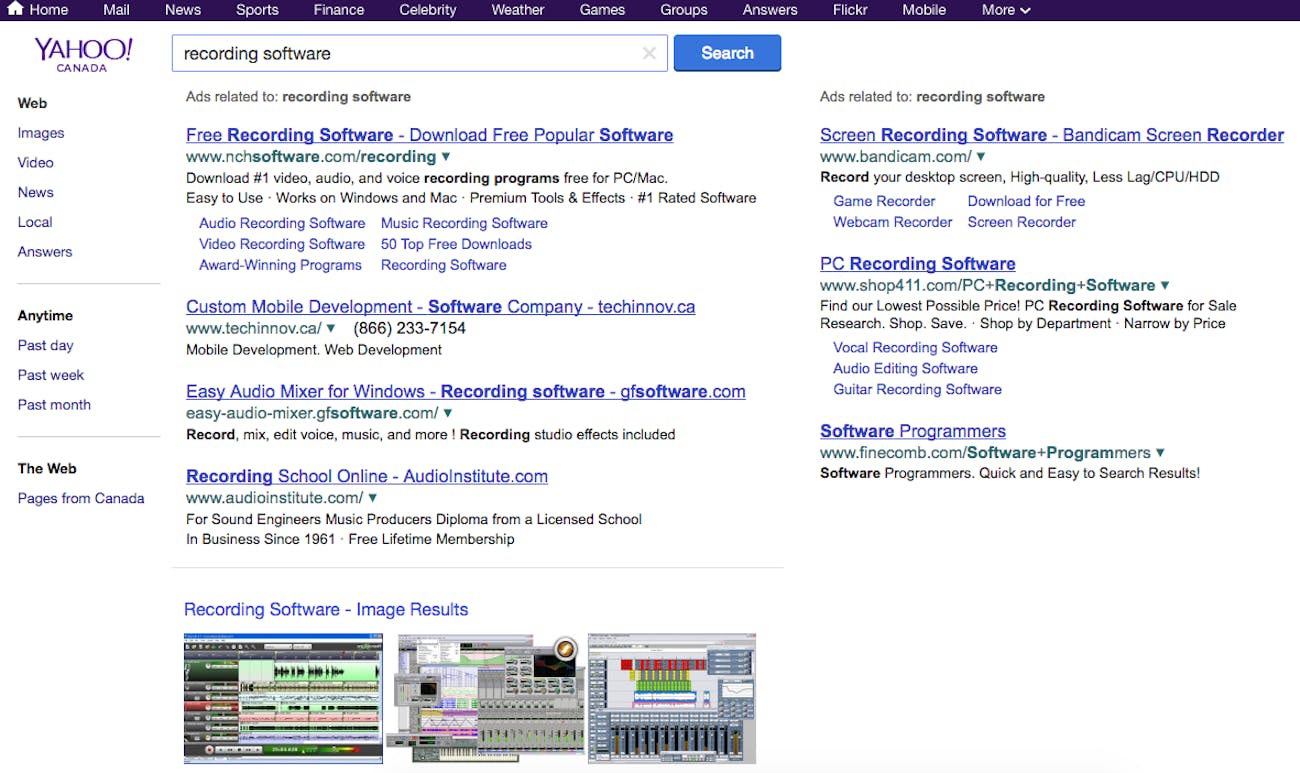Open the dropdown arrow beside www.bandicam.com
The width and height of the screenshot is (1300, 773).
(980, 156)
